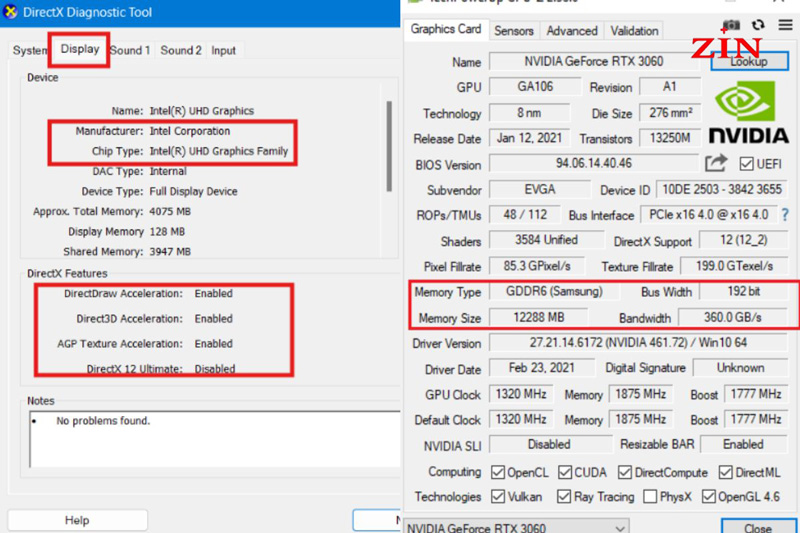The image size is (800, 533).
Task: Click the Subvendor field EVGA
Action: 540,190
